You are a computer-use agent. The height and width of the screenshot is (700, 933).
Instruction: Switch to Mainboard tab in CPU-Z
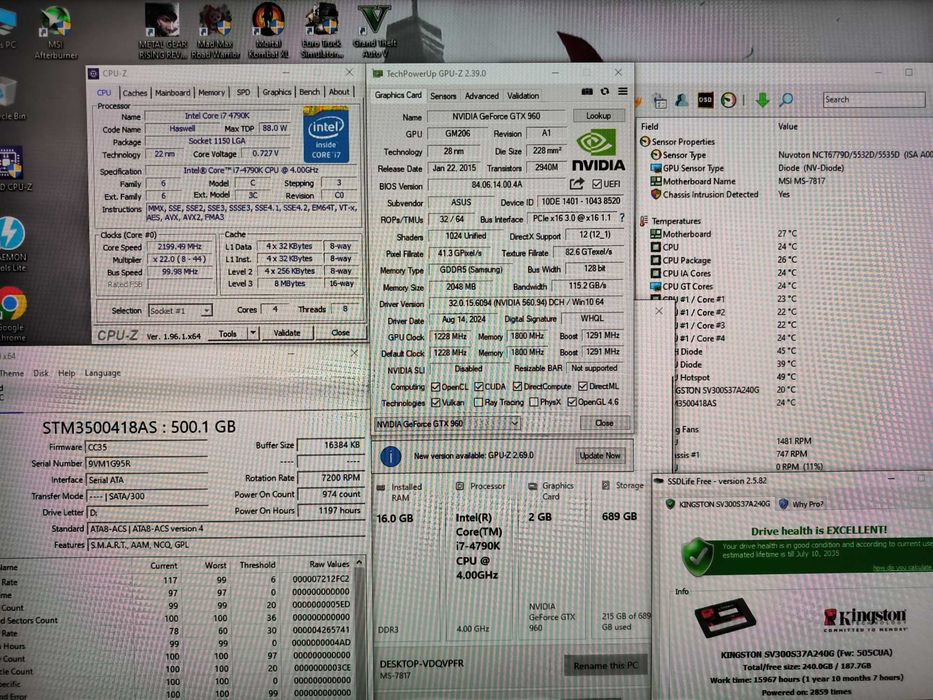173,93
